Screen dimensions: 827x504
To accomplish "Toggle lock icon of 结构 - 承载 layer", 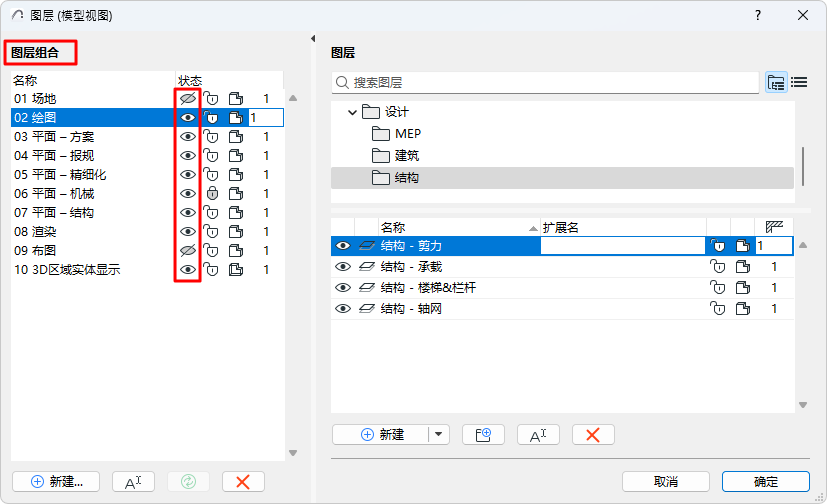I will click(x=717, y=267).
